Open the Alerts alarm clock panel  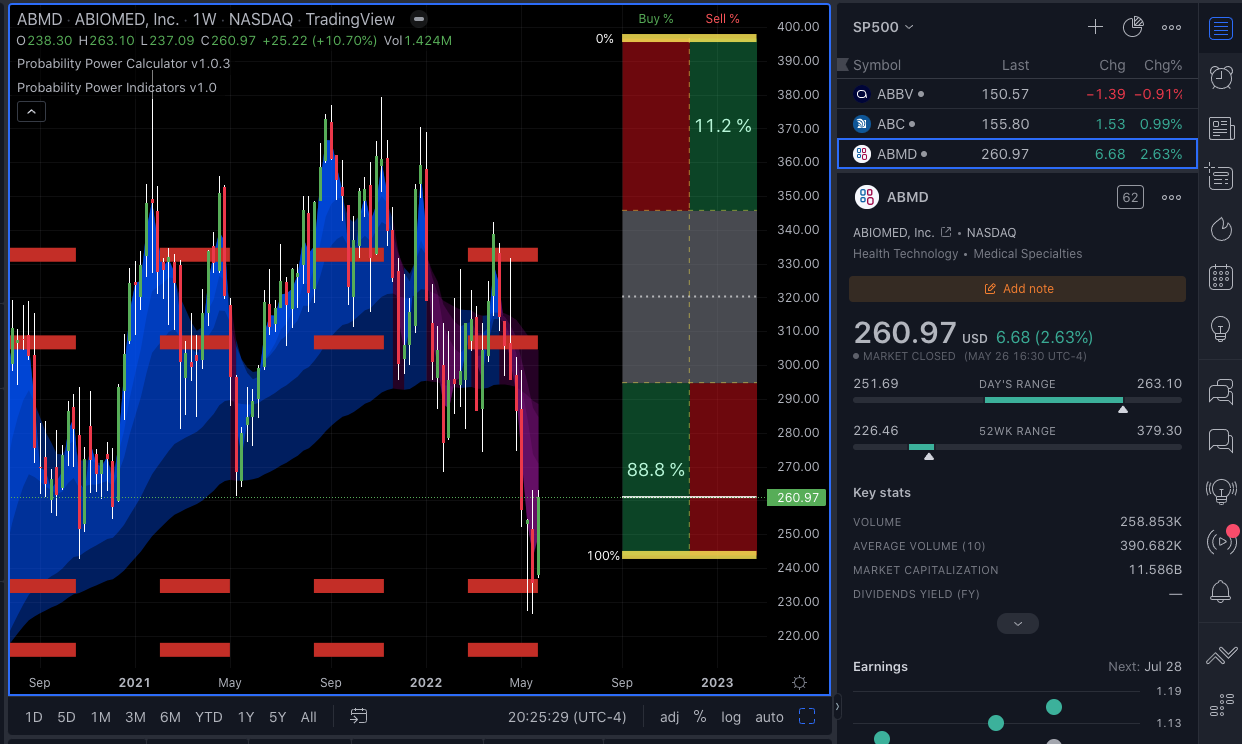(x=1220, y=77)
